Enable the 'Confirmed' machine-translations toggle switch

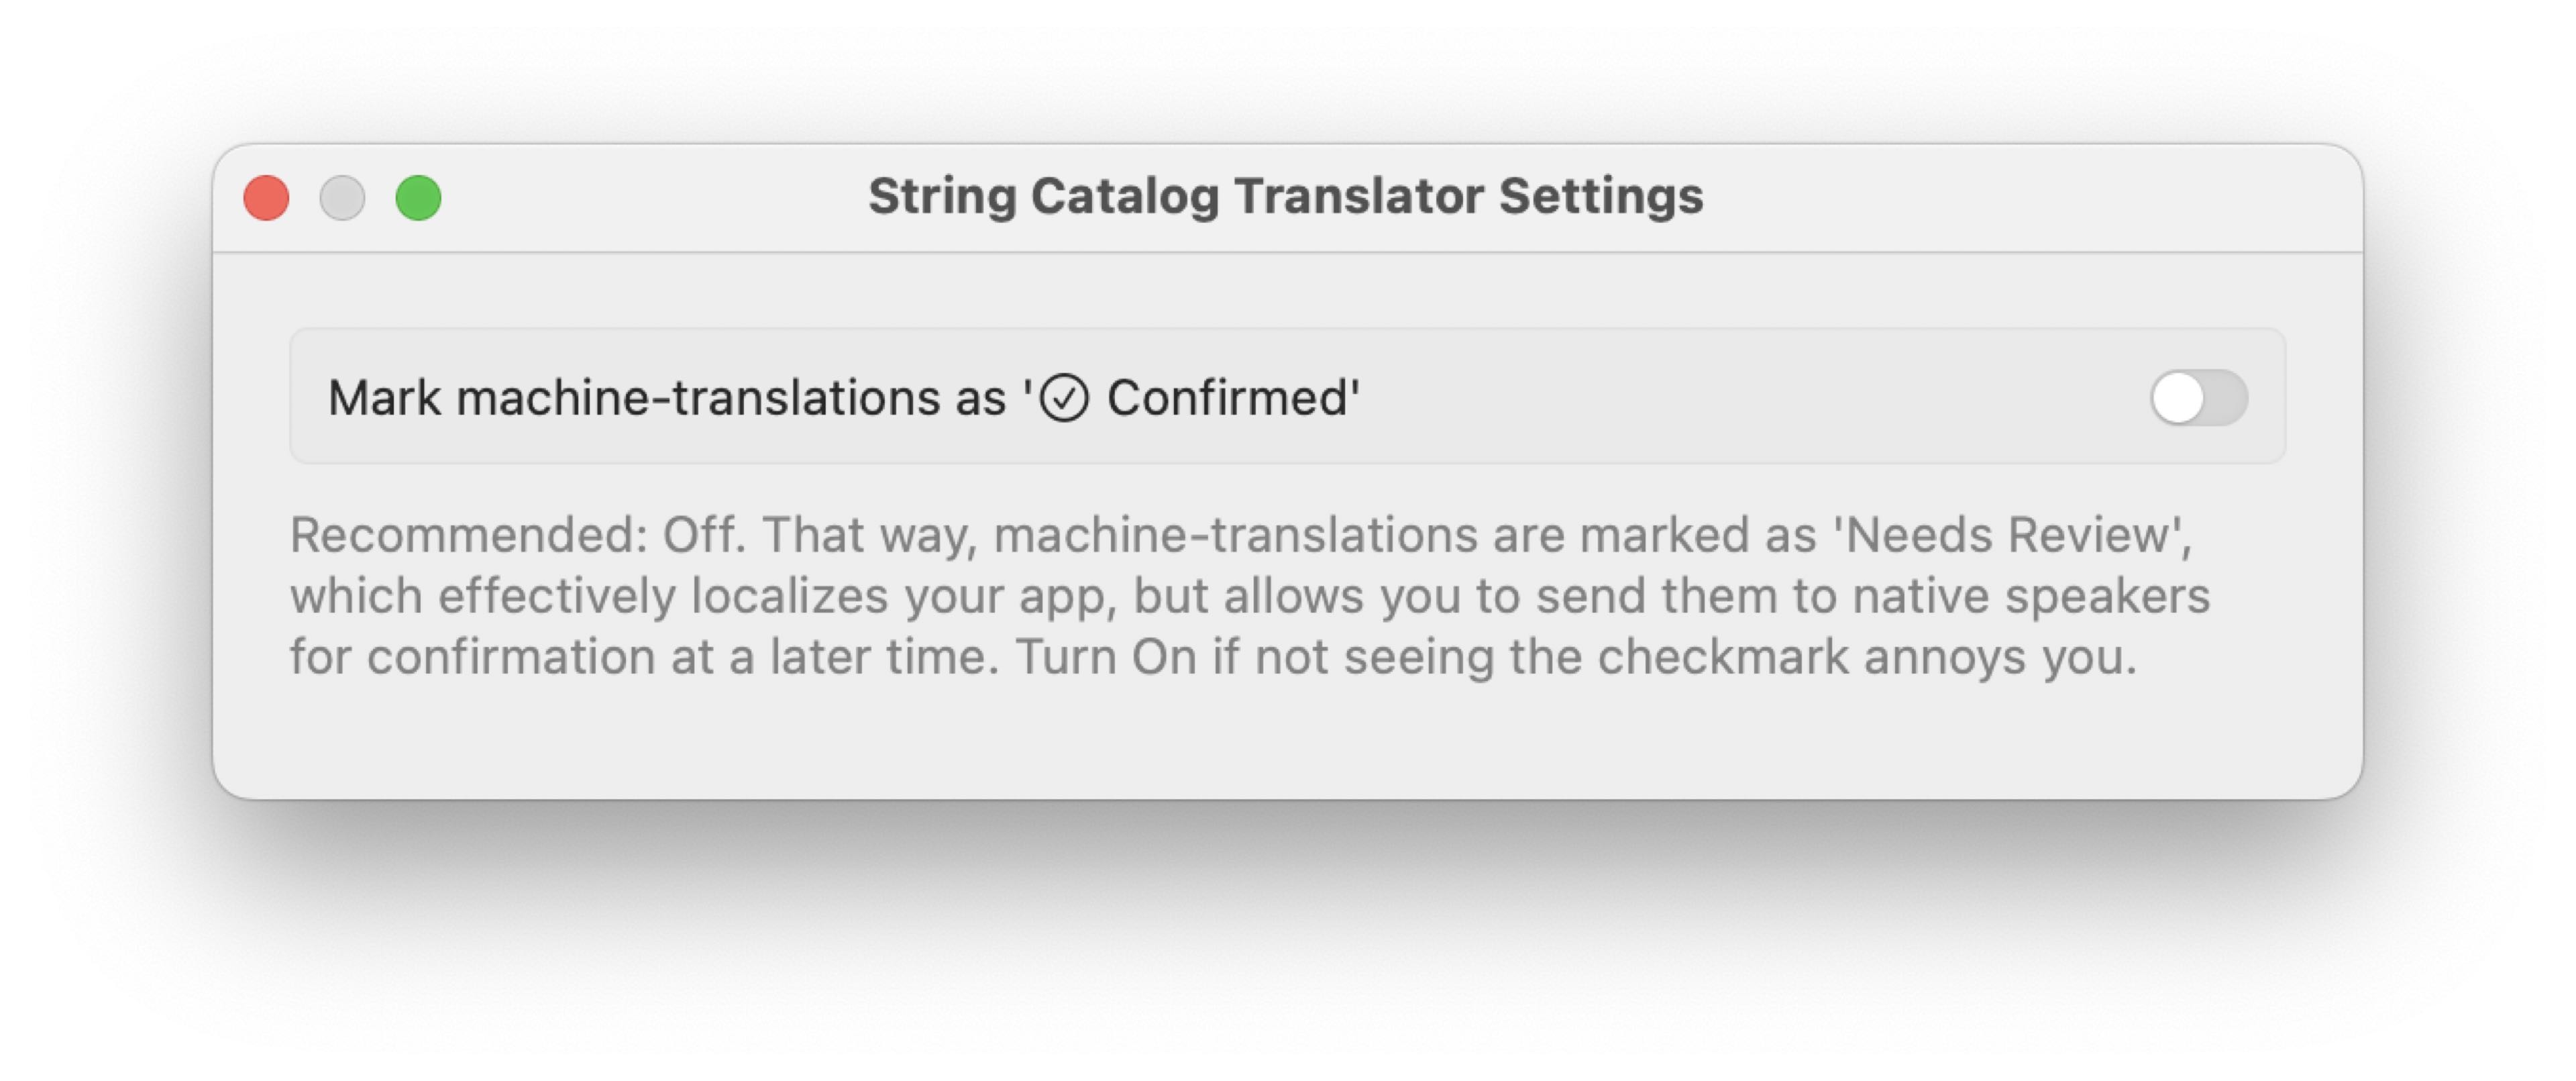[x=2199, y=397]
